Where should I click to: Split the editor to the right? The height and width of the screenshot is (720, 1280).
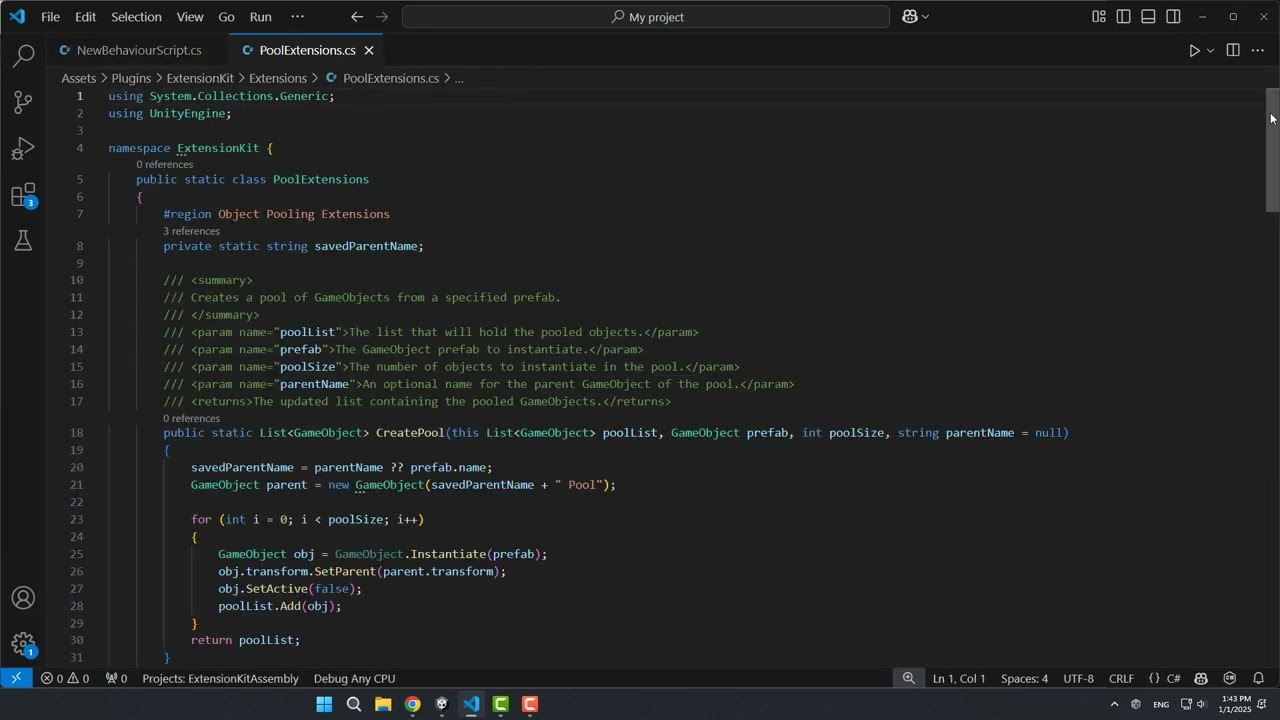1233,50
